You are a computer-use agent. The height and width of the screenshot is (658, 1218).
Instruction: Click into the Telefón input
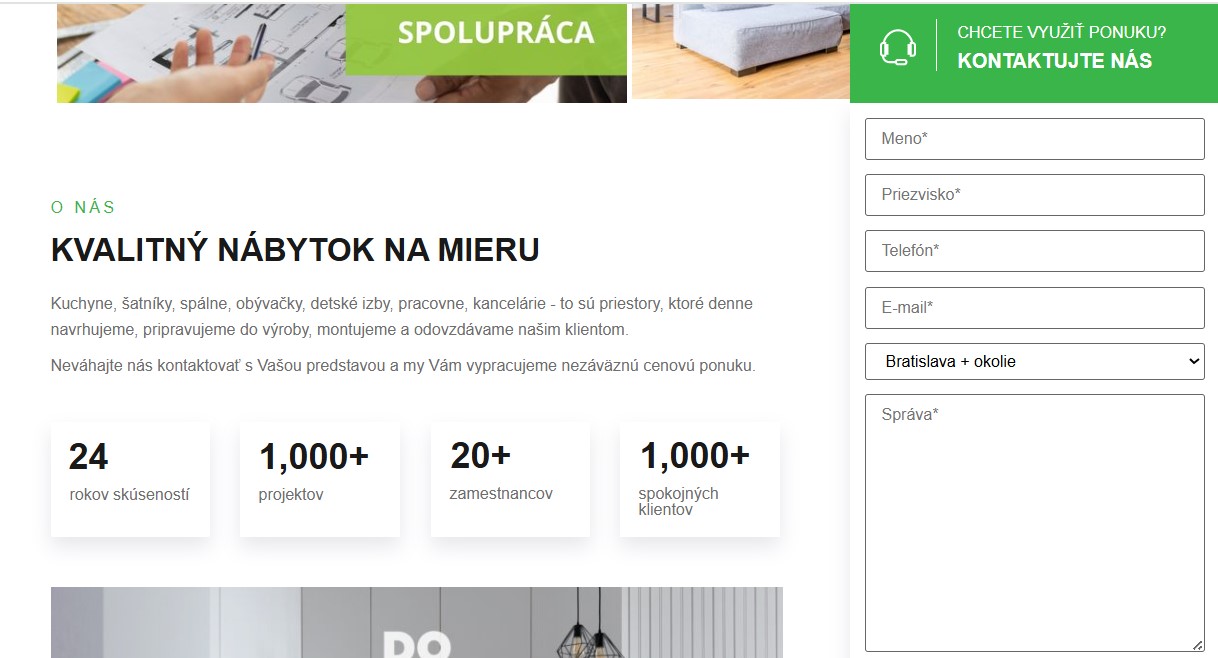coord(1034,251)
